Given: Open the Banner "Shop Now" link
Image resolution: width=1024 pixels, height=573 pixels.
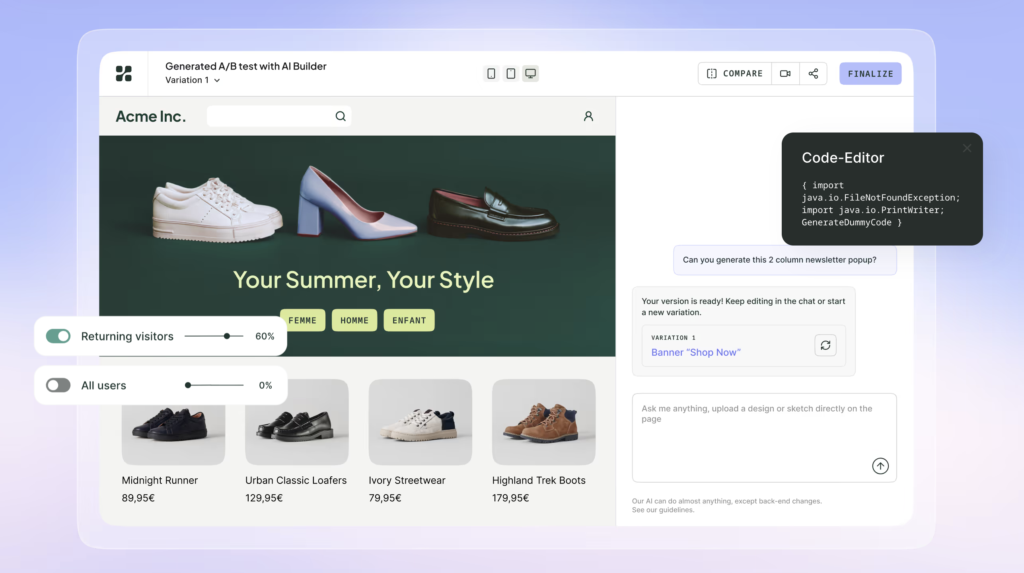Looking at the screenshot, I should pos(696,352).
